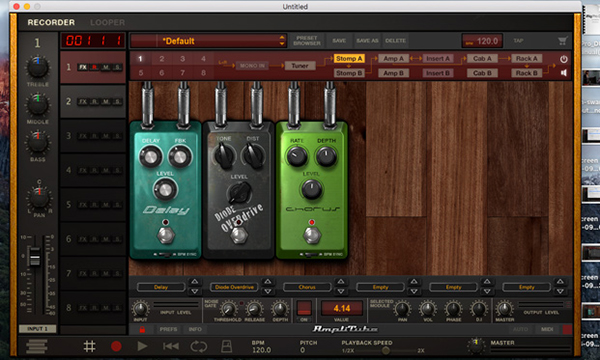The height and width of the screenshot is (360, 600).
Task: Switch to the LOOPER tab
Action: pyautogui.click(x=108, y=23)
